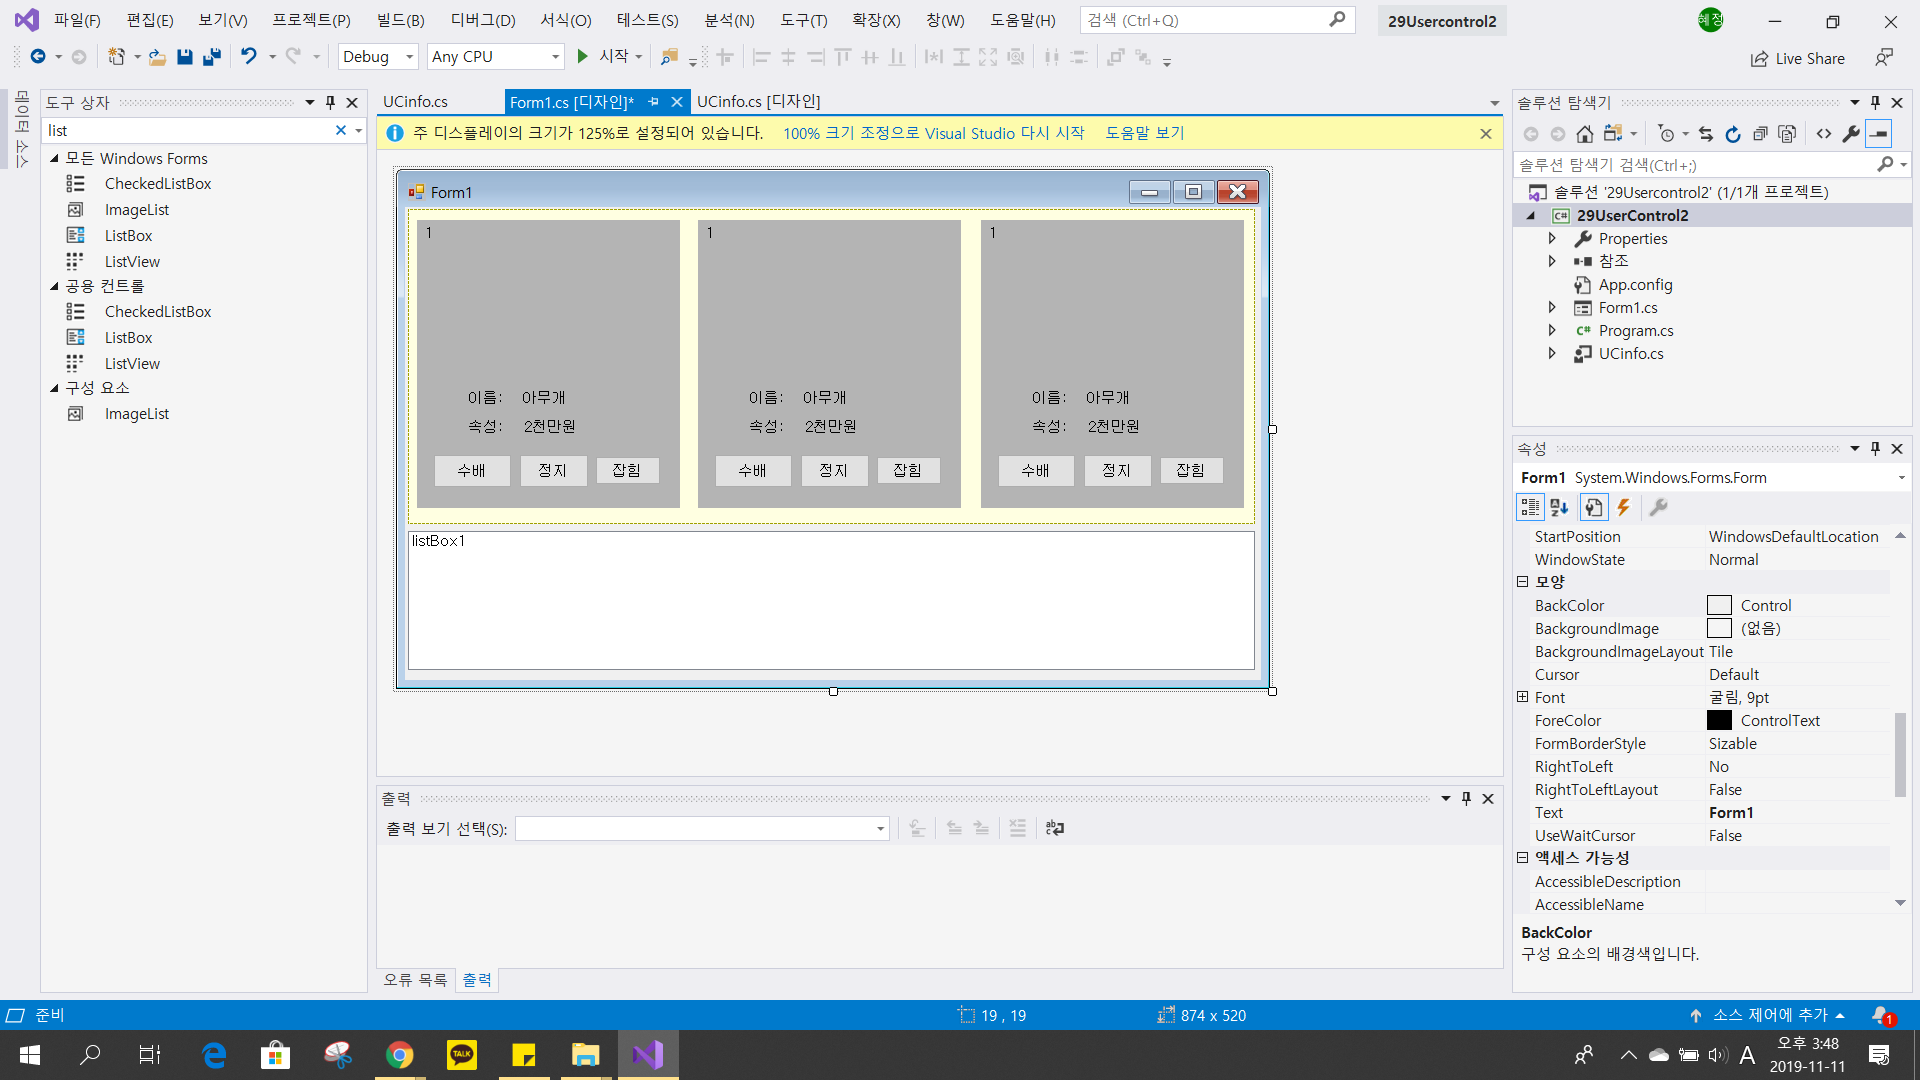Show events with the lightning bolt icon
The height and width of the screenshot is (1080, 1920).
tap(1624, 508)
